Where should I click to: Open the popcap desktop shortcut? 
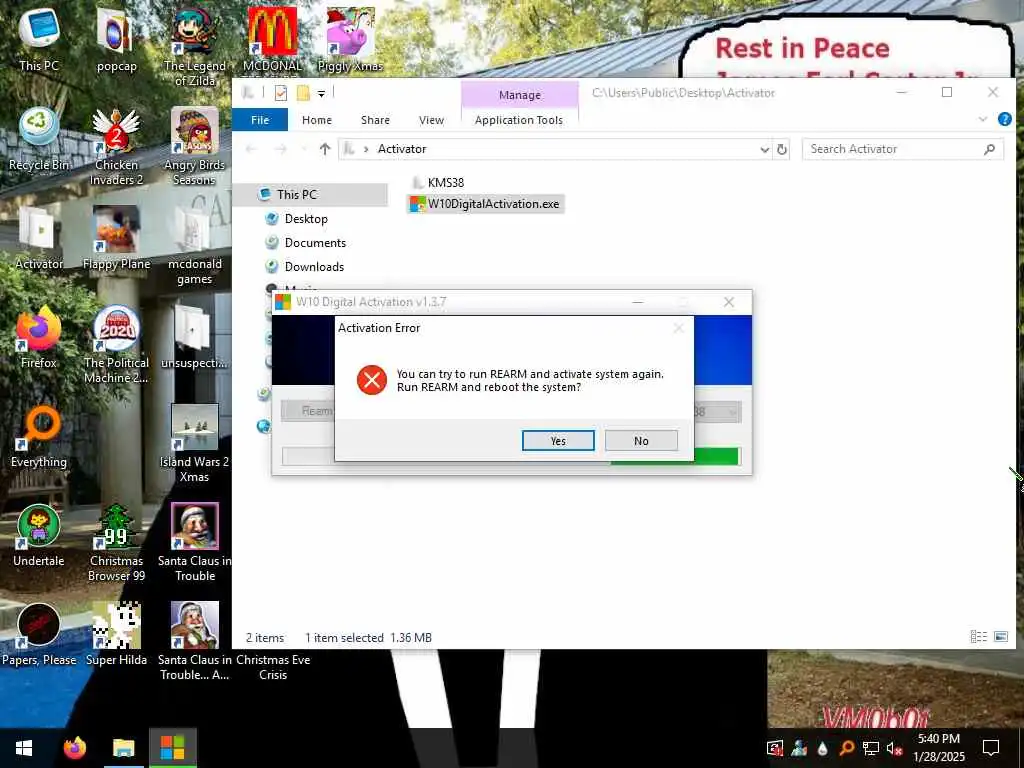coord(116,39)
